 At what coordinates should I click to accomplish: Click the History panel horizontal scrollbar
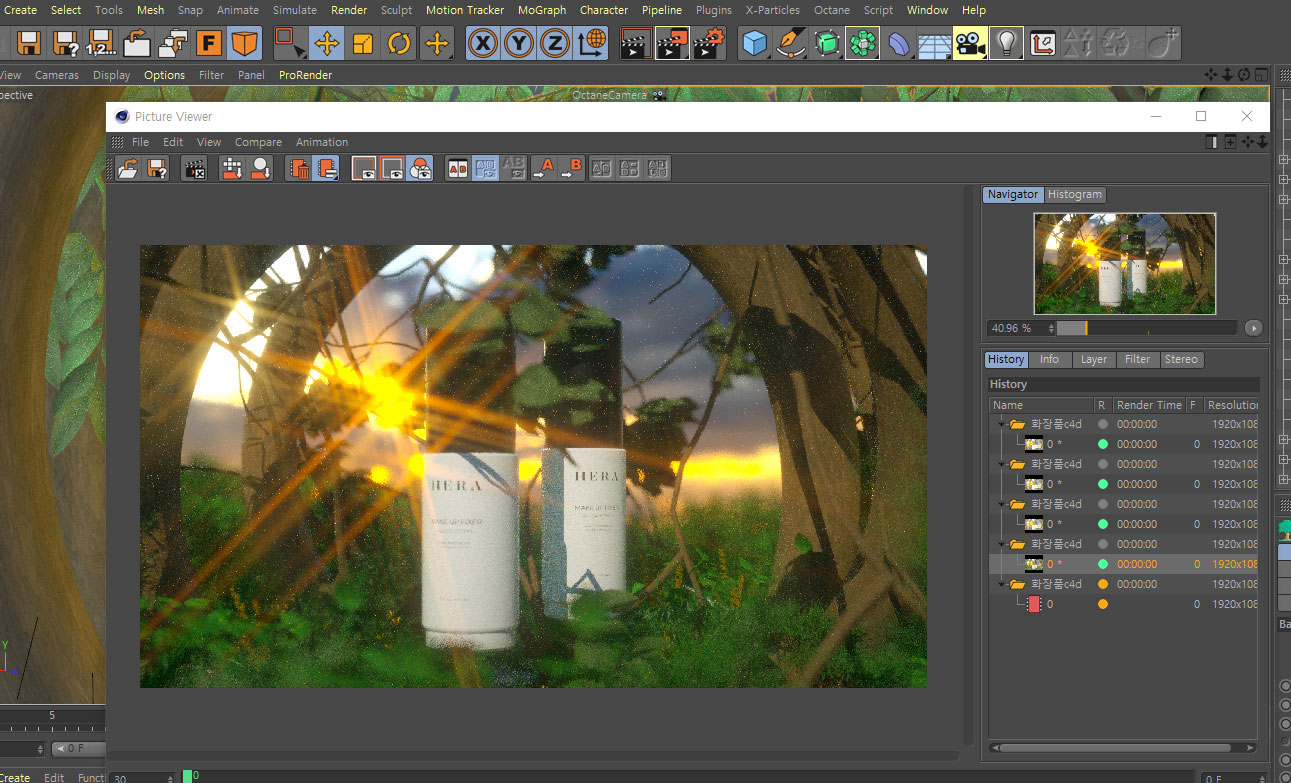1124,748
